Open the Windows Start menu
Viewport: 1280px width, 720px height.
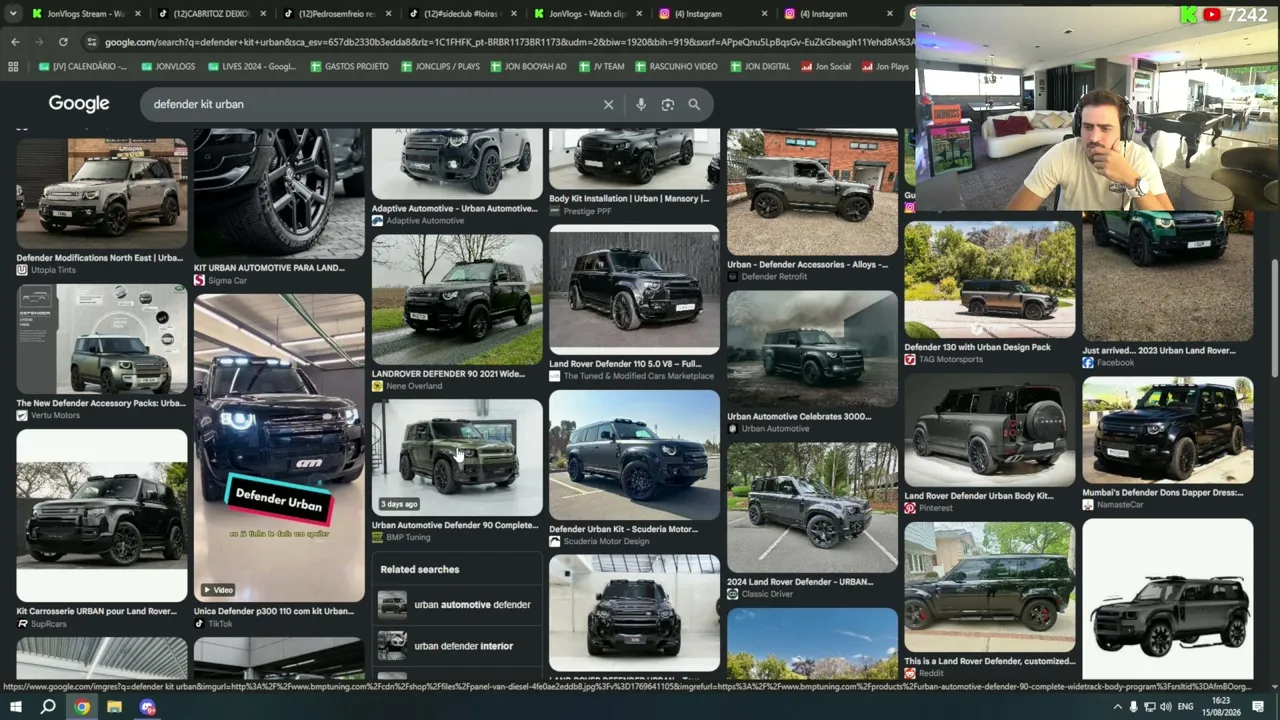(x=15, y=707)
